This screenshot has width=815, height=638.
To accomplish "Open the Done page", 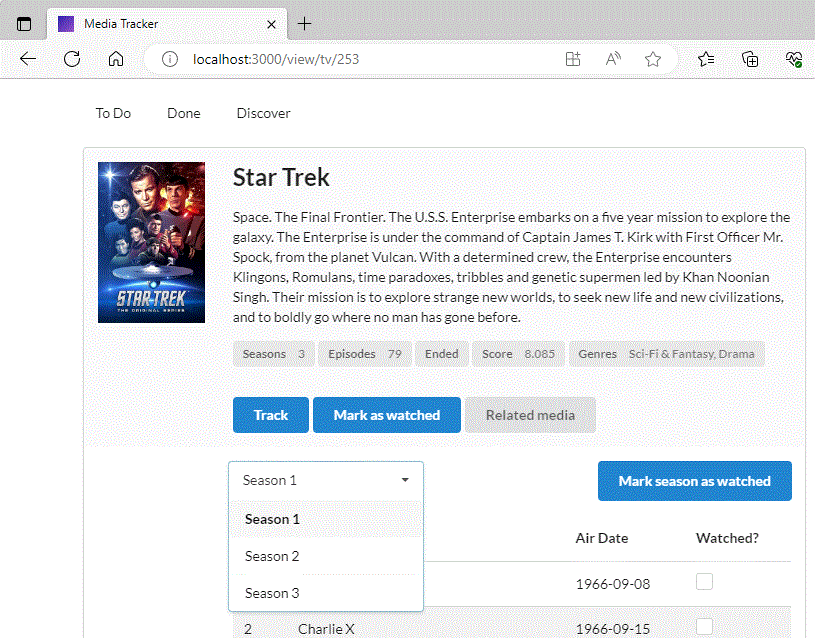I will point(183,113).
